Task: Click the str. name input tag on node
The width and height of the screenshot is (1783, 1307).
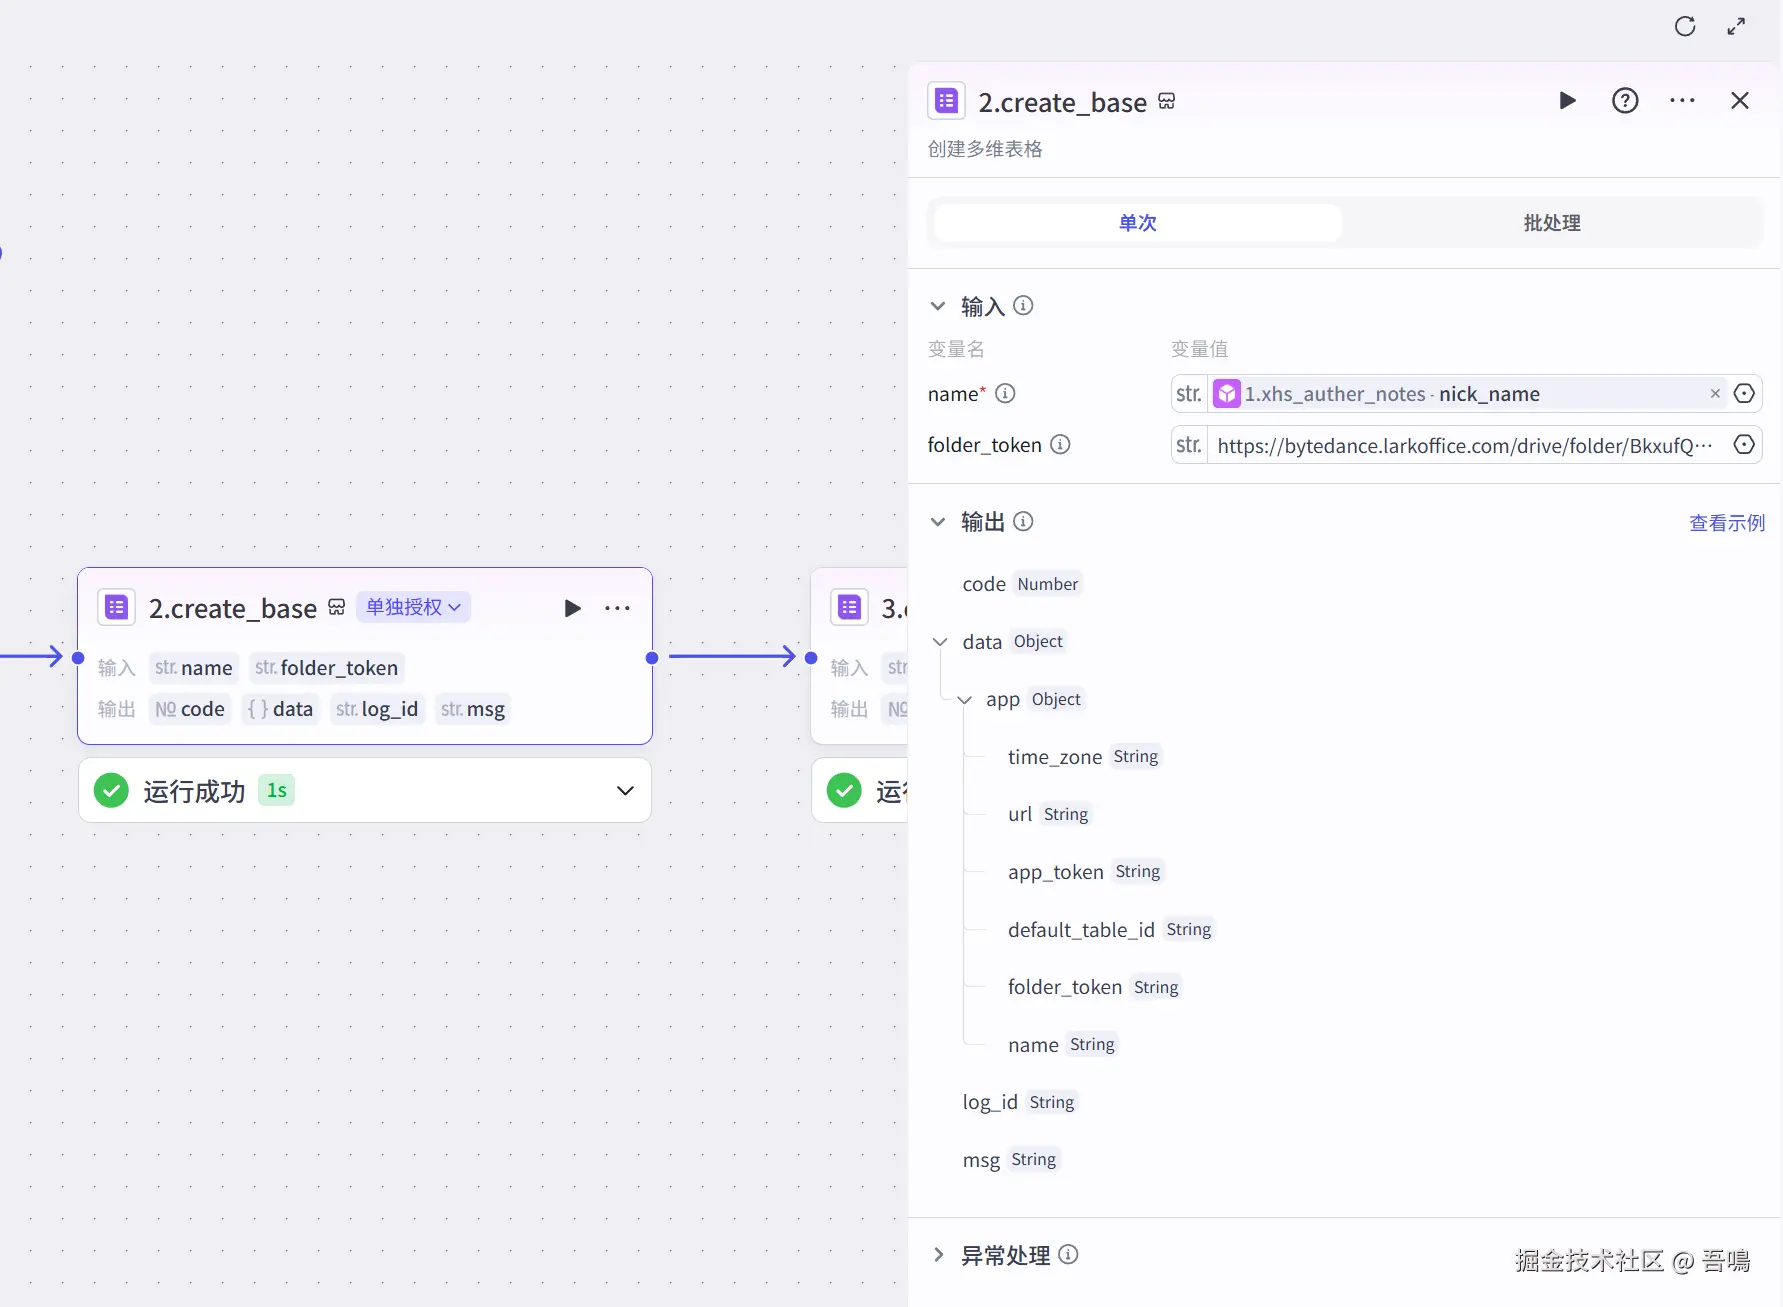Action: coord(194,667)
